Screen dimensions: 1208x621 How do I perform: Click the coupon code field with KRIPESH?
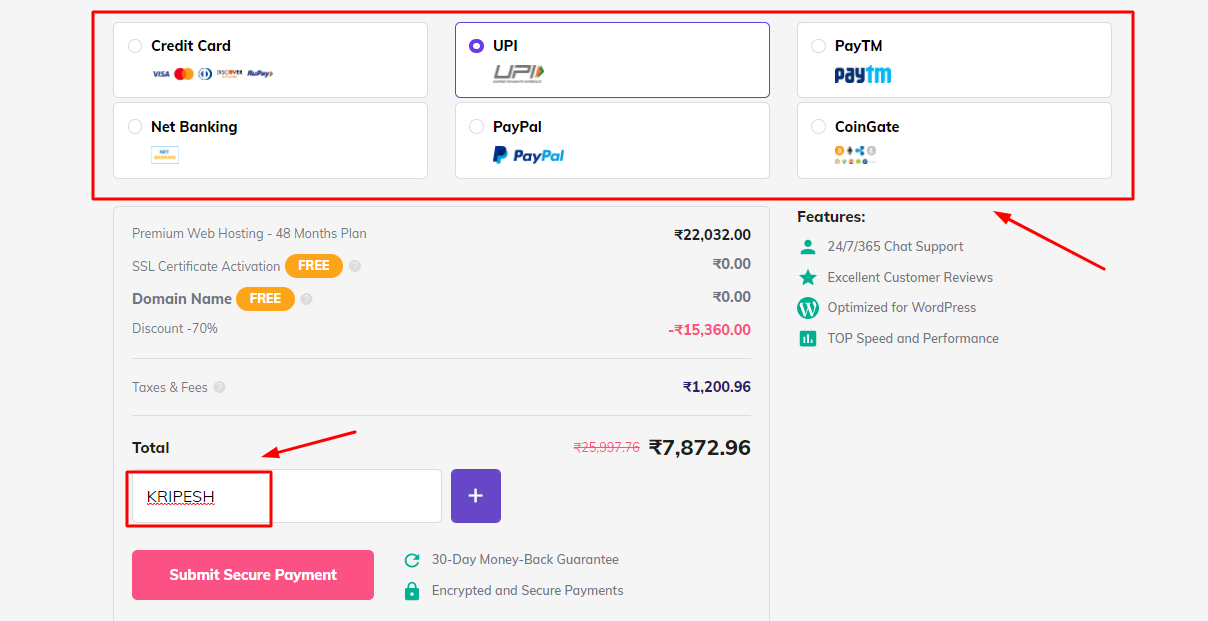pyautogui.click(x=286, y=496)
